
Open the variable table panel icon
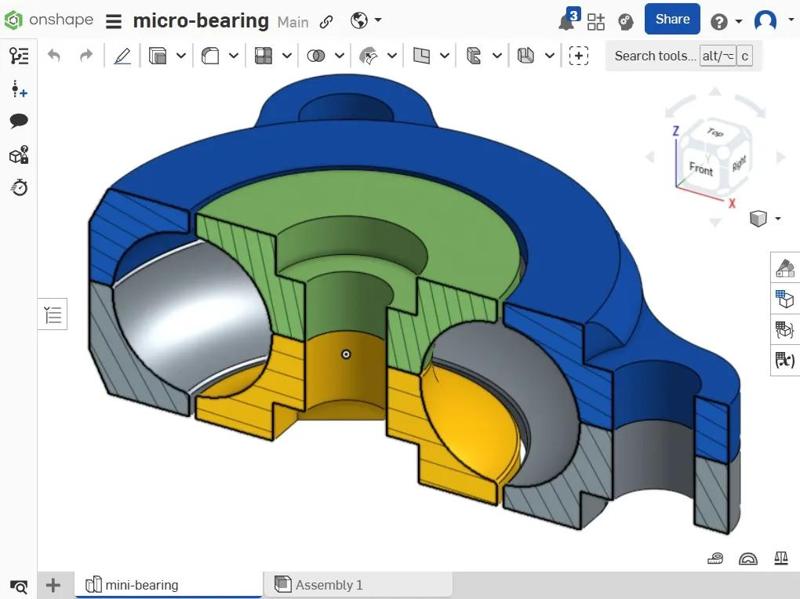(x=785, y=360)
